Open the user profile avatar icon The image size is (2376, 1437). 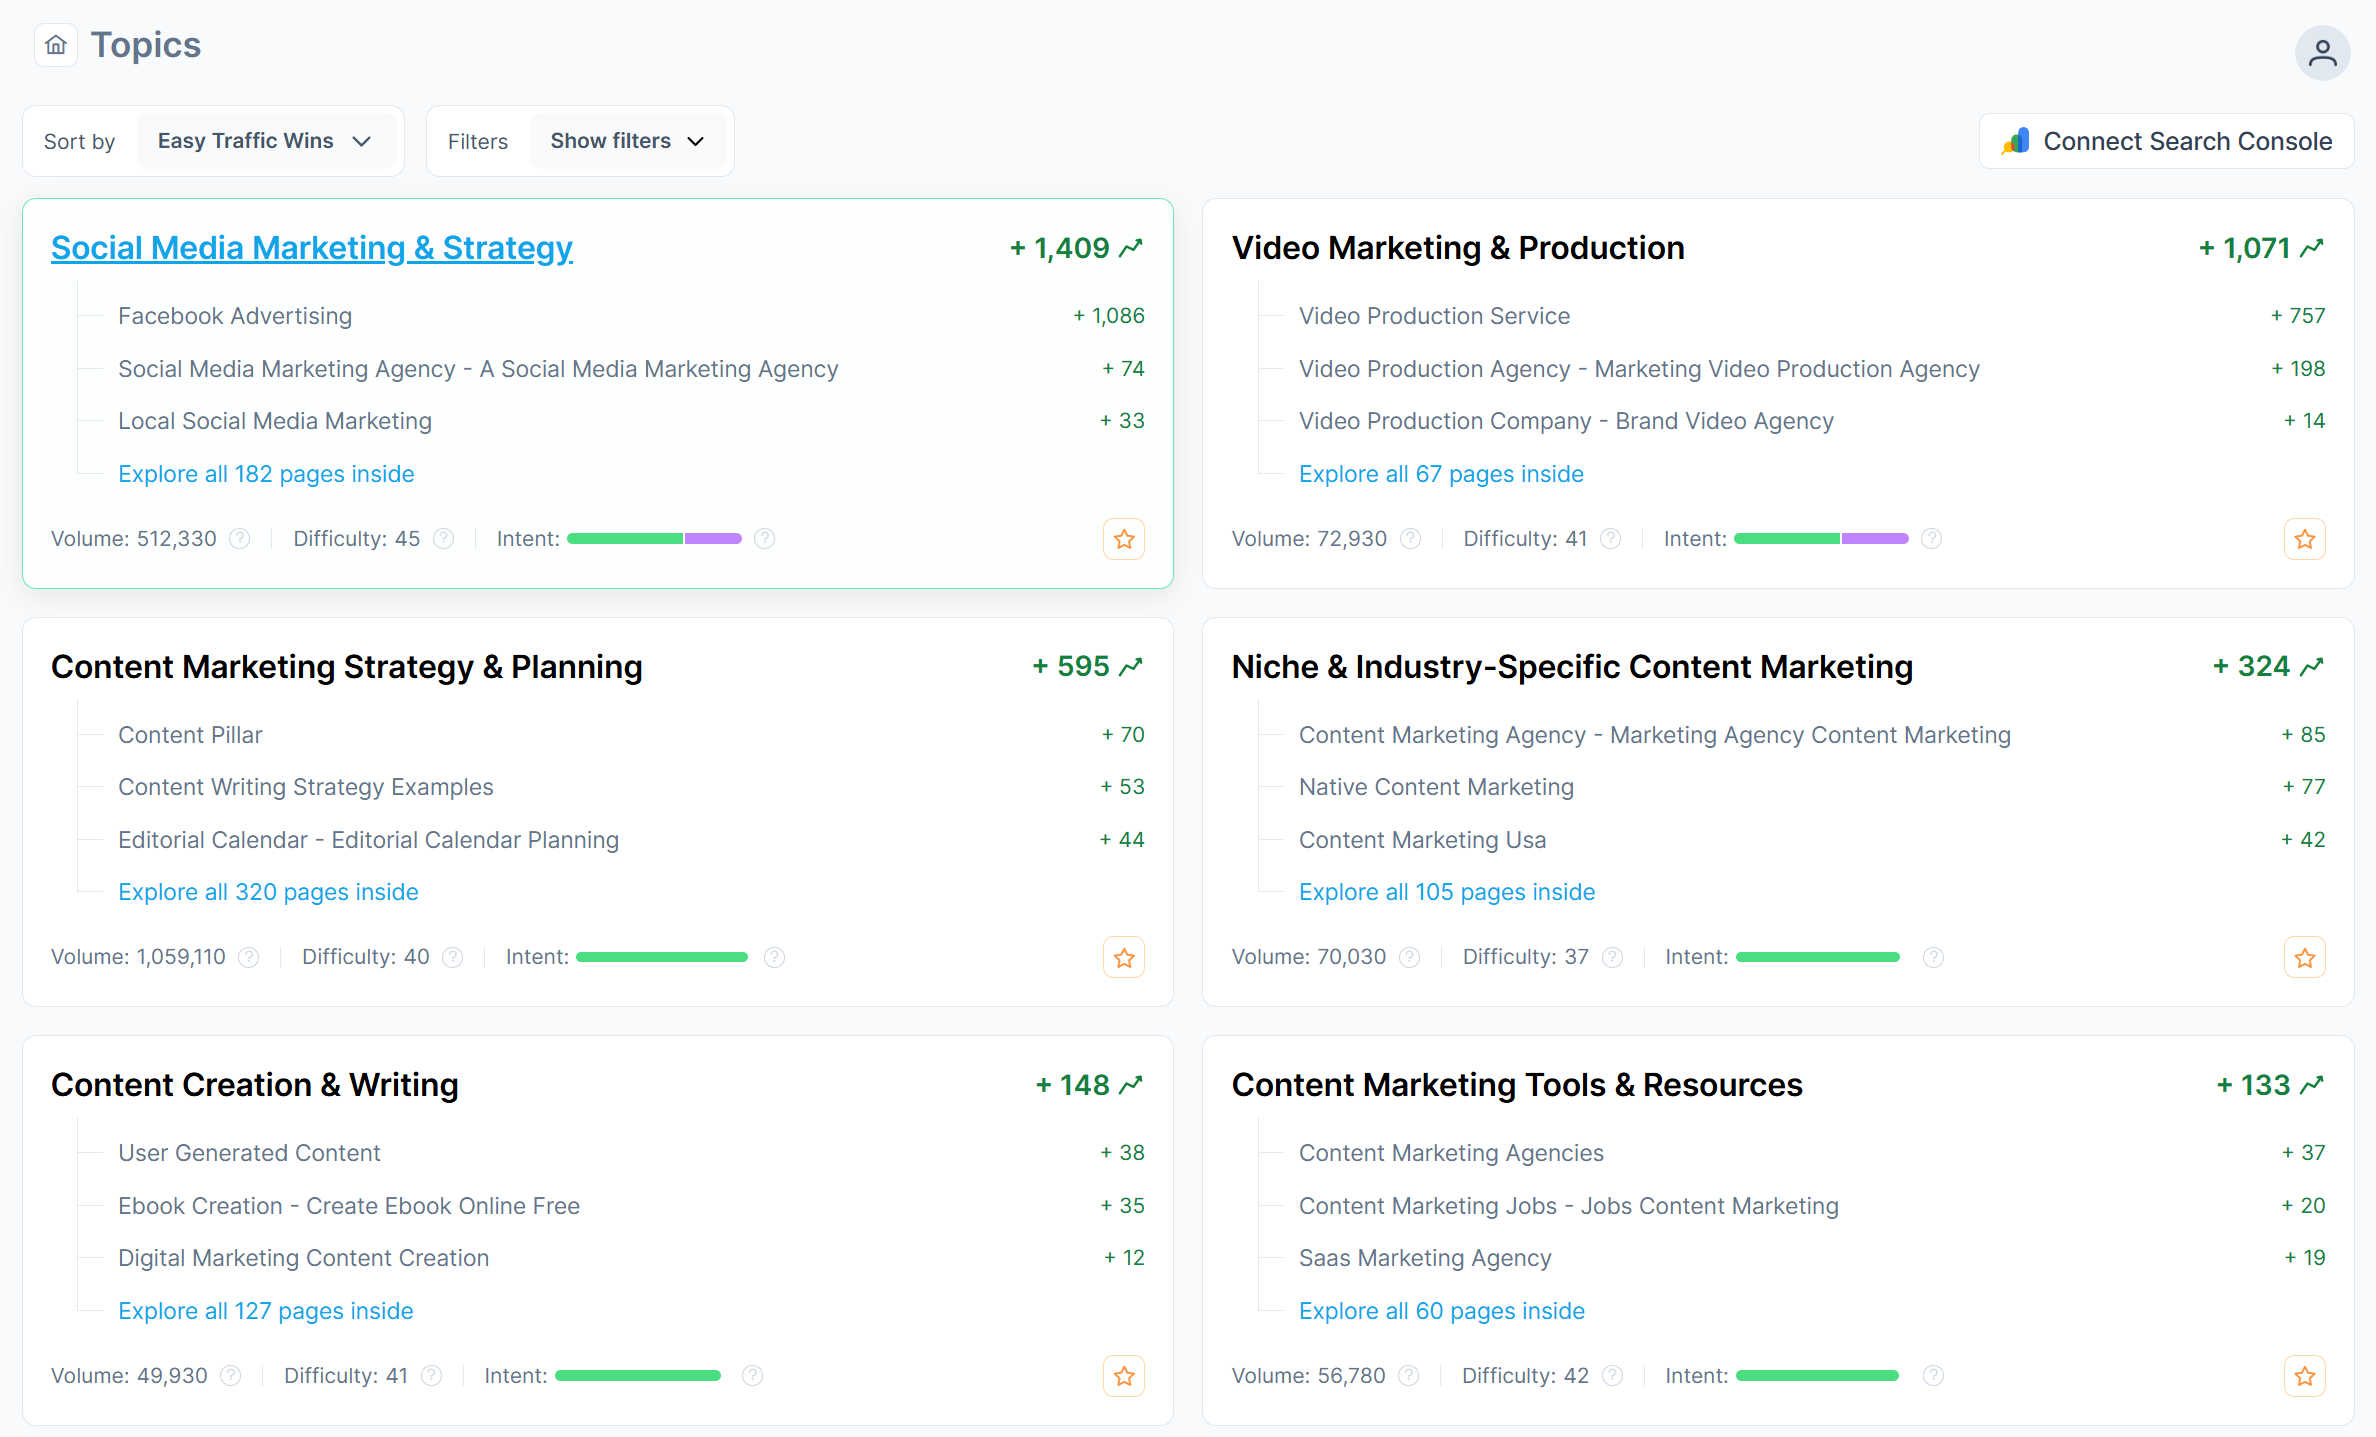point(2322,53)
